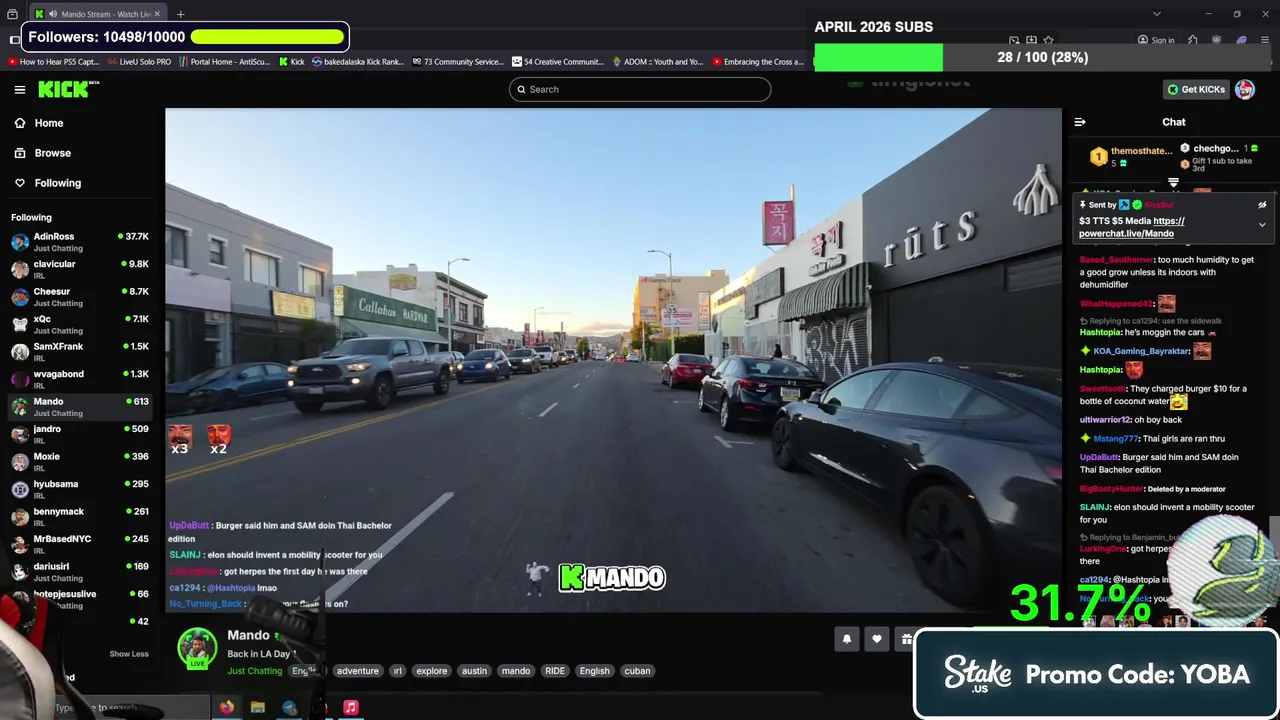Open the Kick bookmark
The image size is (1280, 720).
tap(291, 62)
